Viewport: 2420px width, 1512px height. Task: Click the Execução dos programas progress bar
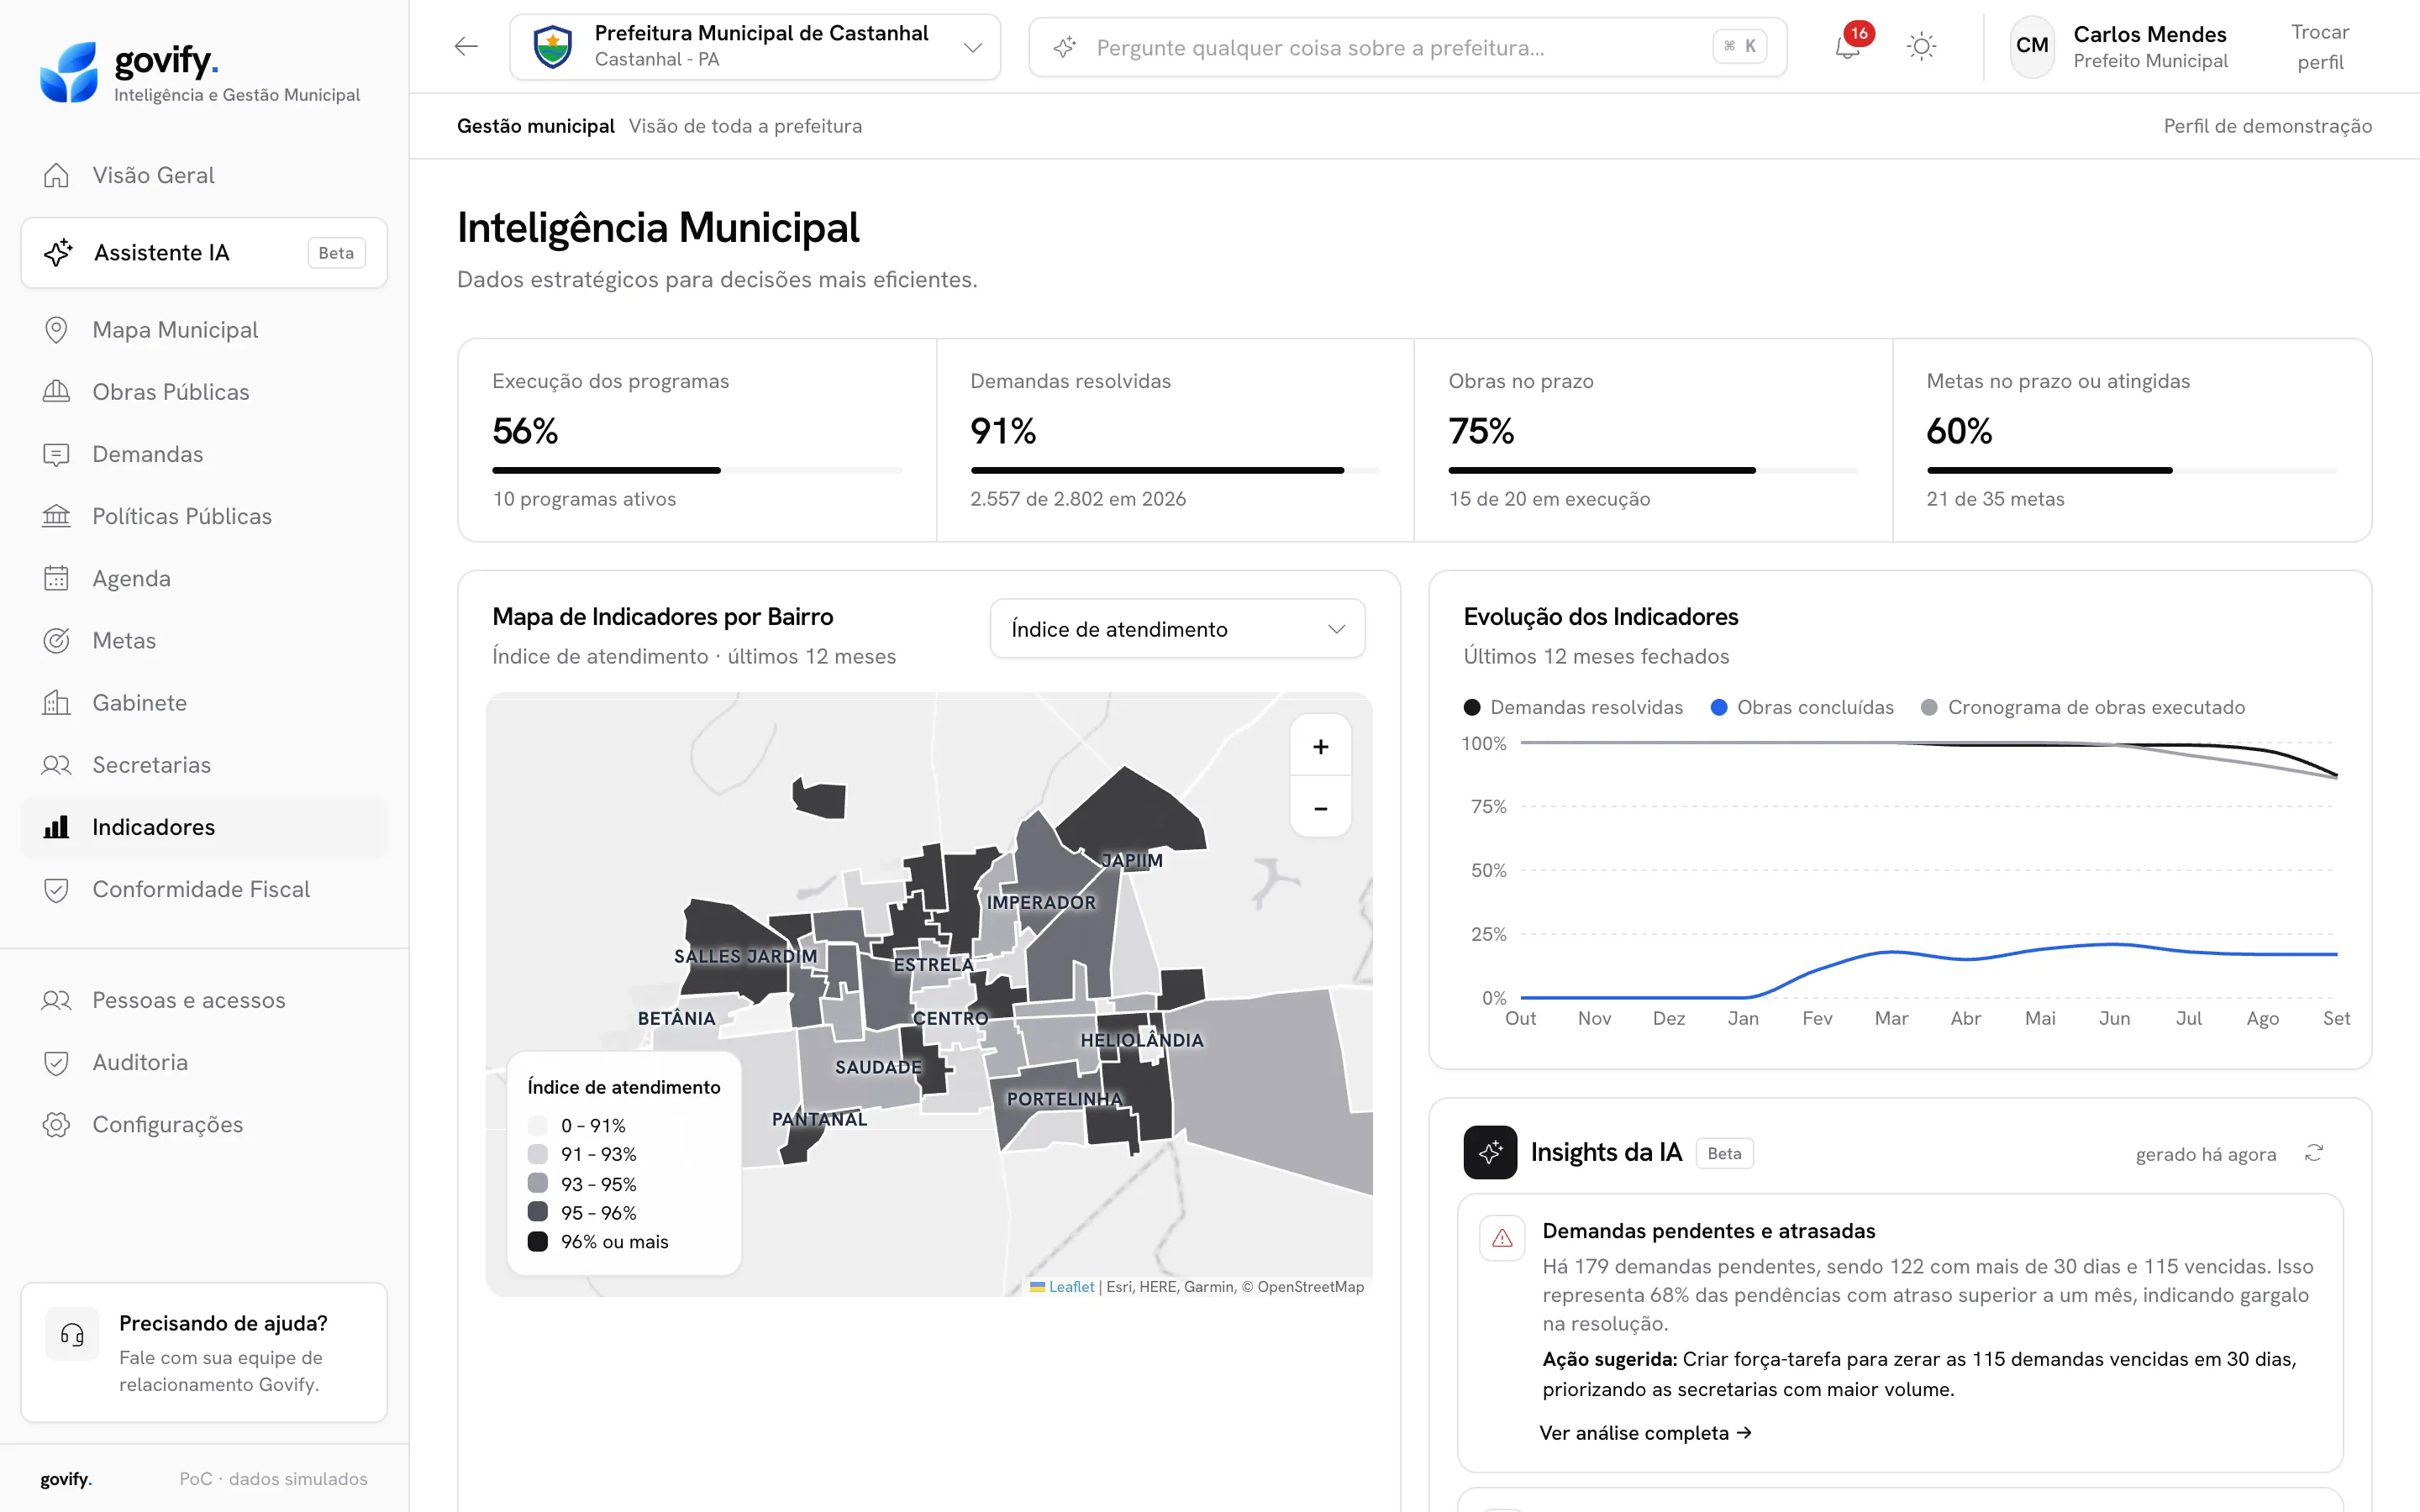tap(697, 470)
